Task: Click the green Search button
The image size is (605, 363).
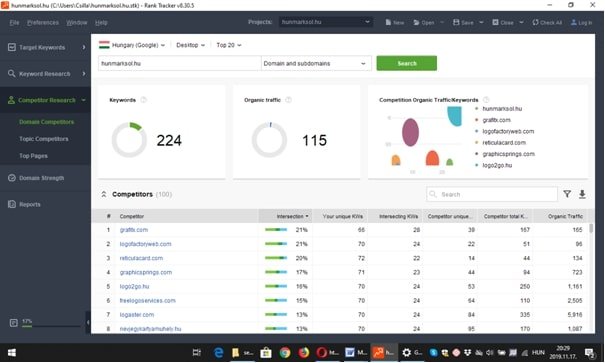Action: tap(407, 63)
